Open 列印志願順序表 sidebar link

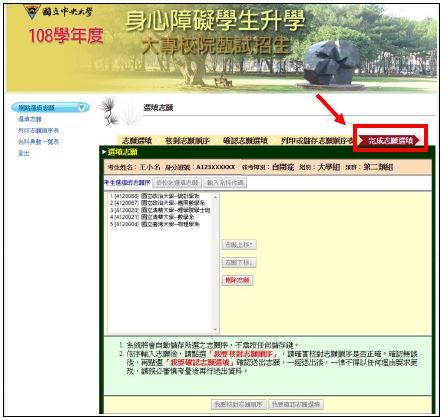pos(38,130)
